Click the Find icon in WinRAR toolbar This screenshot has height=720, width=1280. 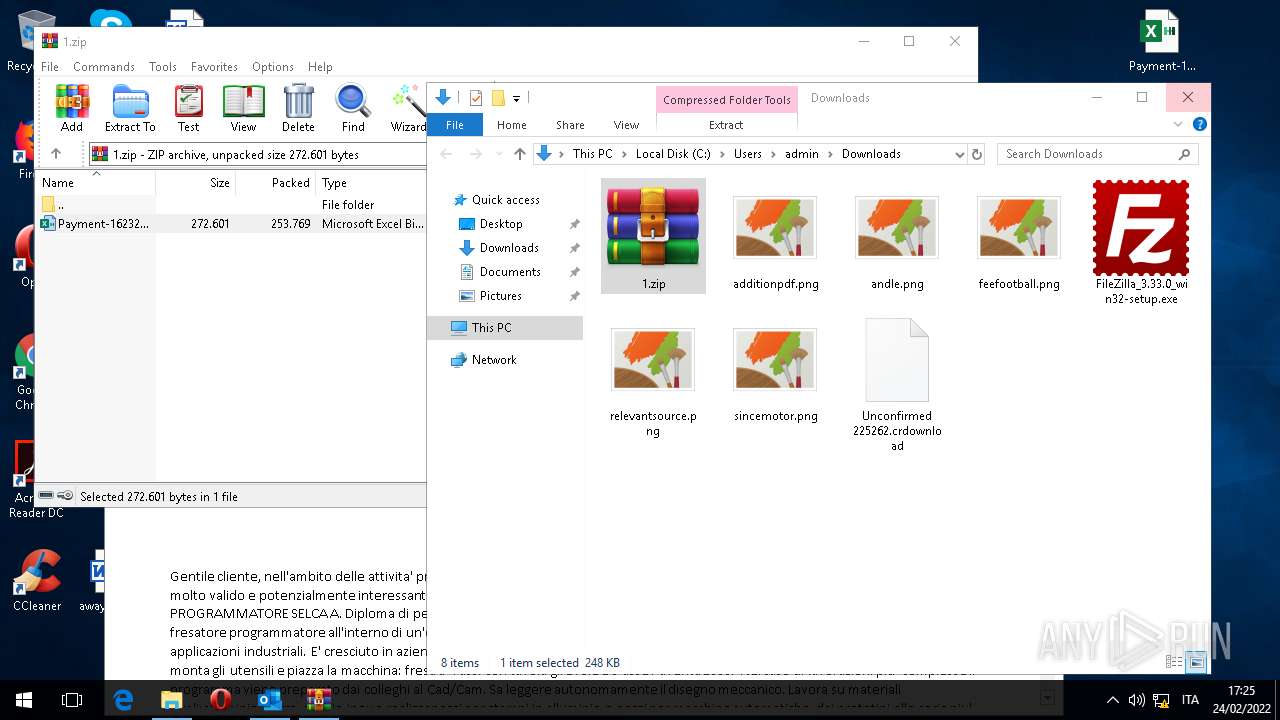point(353,107)
